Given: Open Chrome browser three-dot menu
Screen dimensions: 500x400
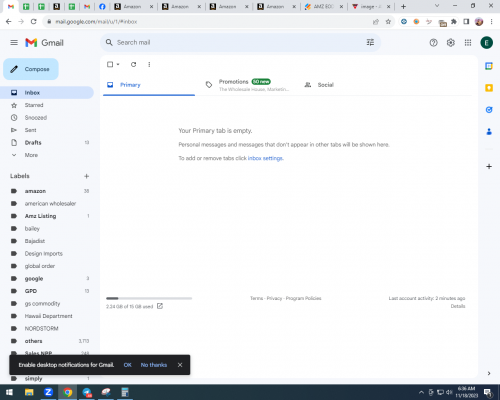Looking at the screenshot, I should (491, 22).
